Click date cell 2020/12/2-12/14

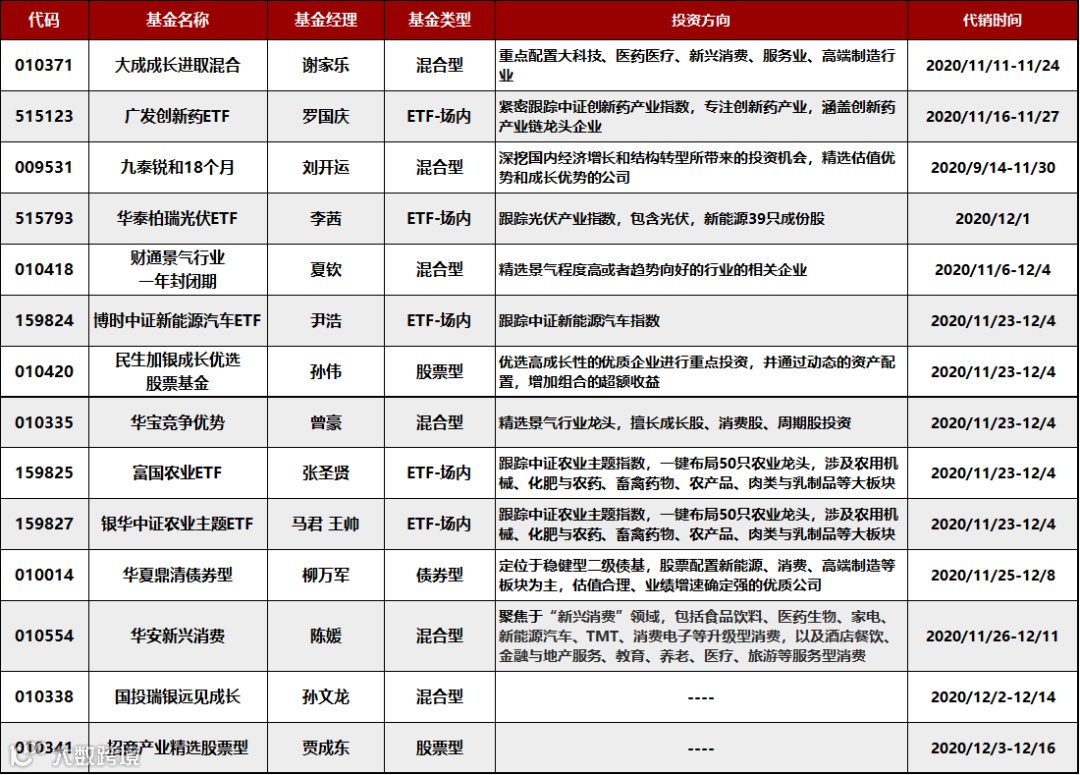pos(993,696)
